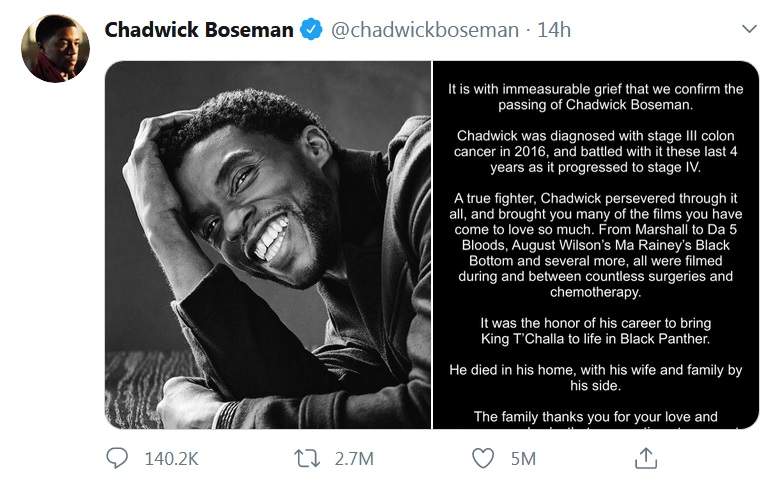Click the "immeasurable grief" opening paragraph
780x485 pixels.
tap(595, 97)
